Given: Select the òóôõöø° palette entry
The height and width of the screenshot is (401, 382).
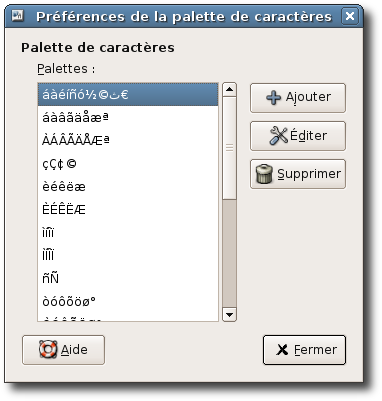Looking at the screenshot, I should (128, 302).
